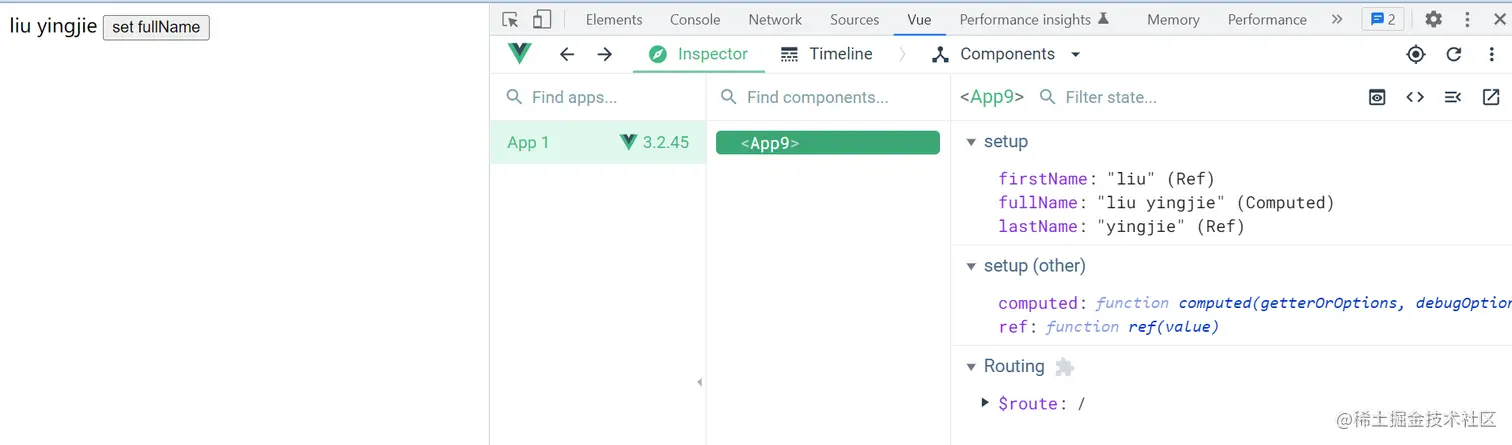
Task: Open Vue devtools three-dot menu
Action: tap(1491, 54)
